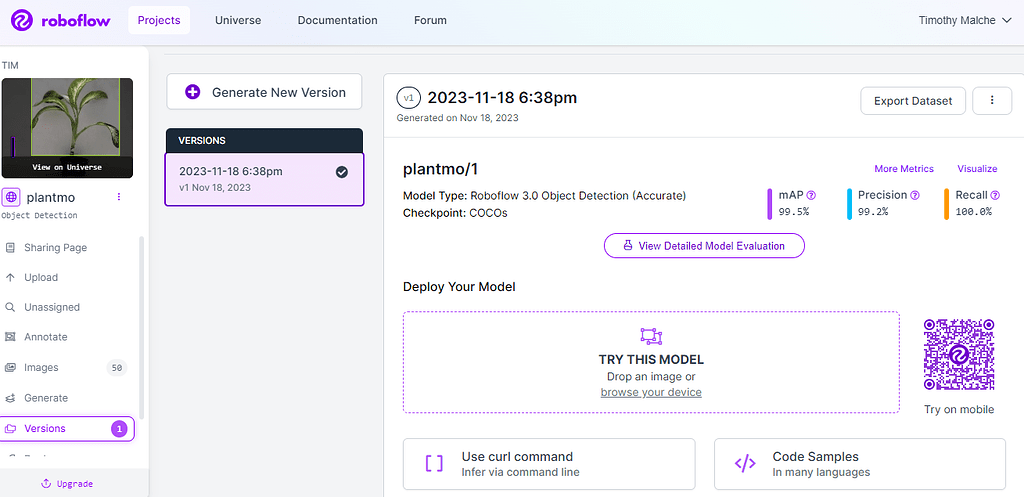
Task: Open the Universe tab in top navigation
Action: click(x=239, y=20)
